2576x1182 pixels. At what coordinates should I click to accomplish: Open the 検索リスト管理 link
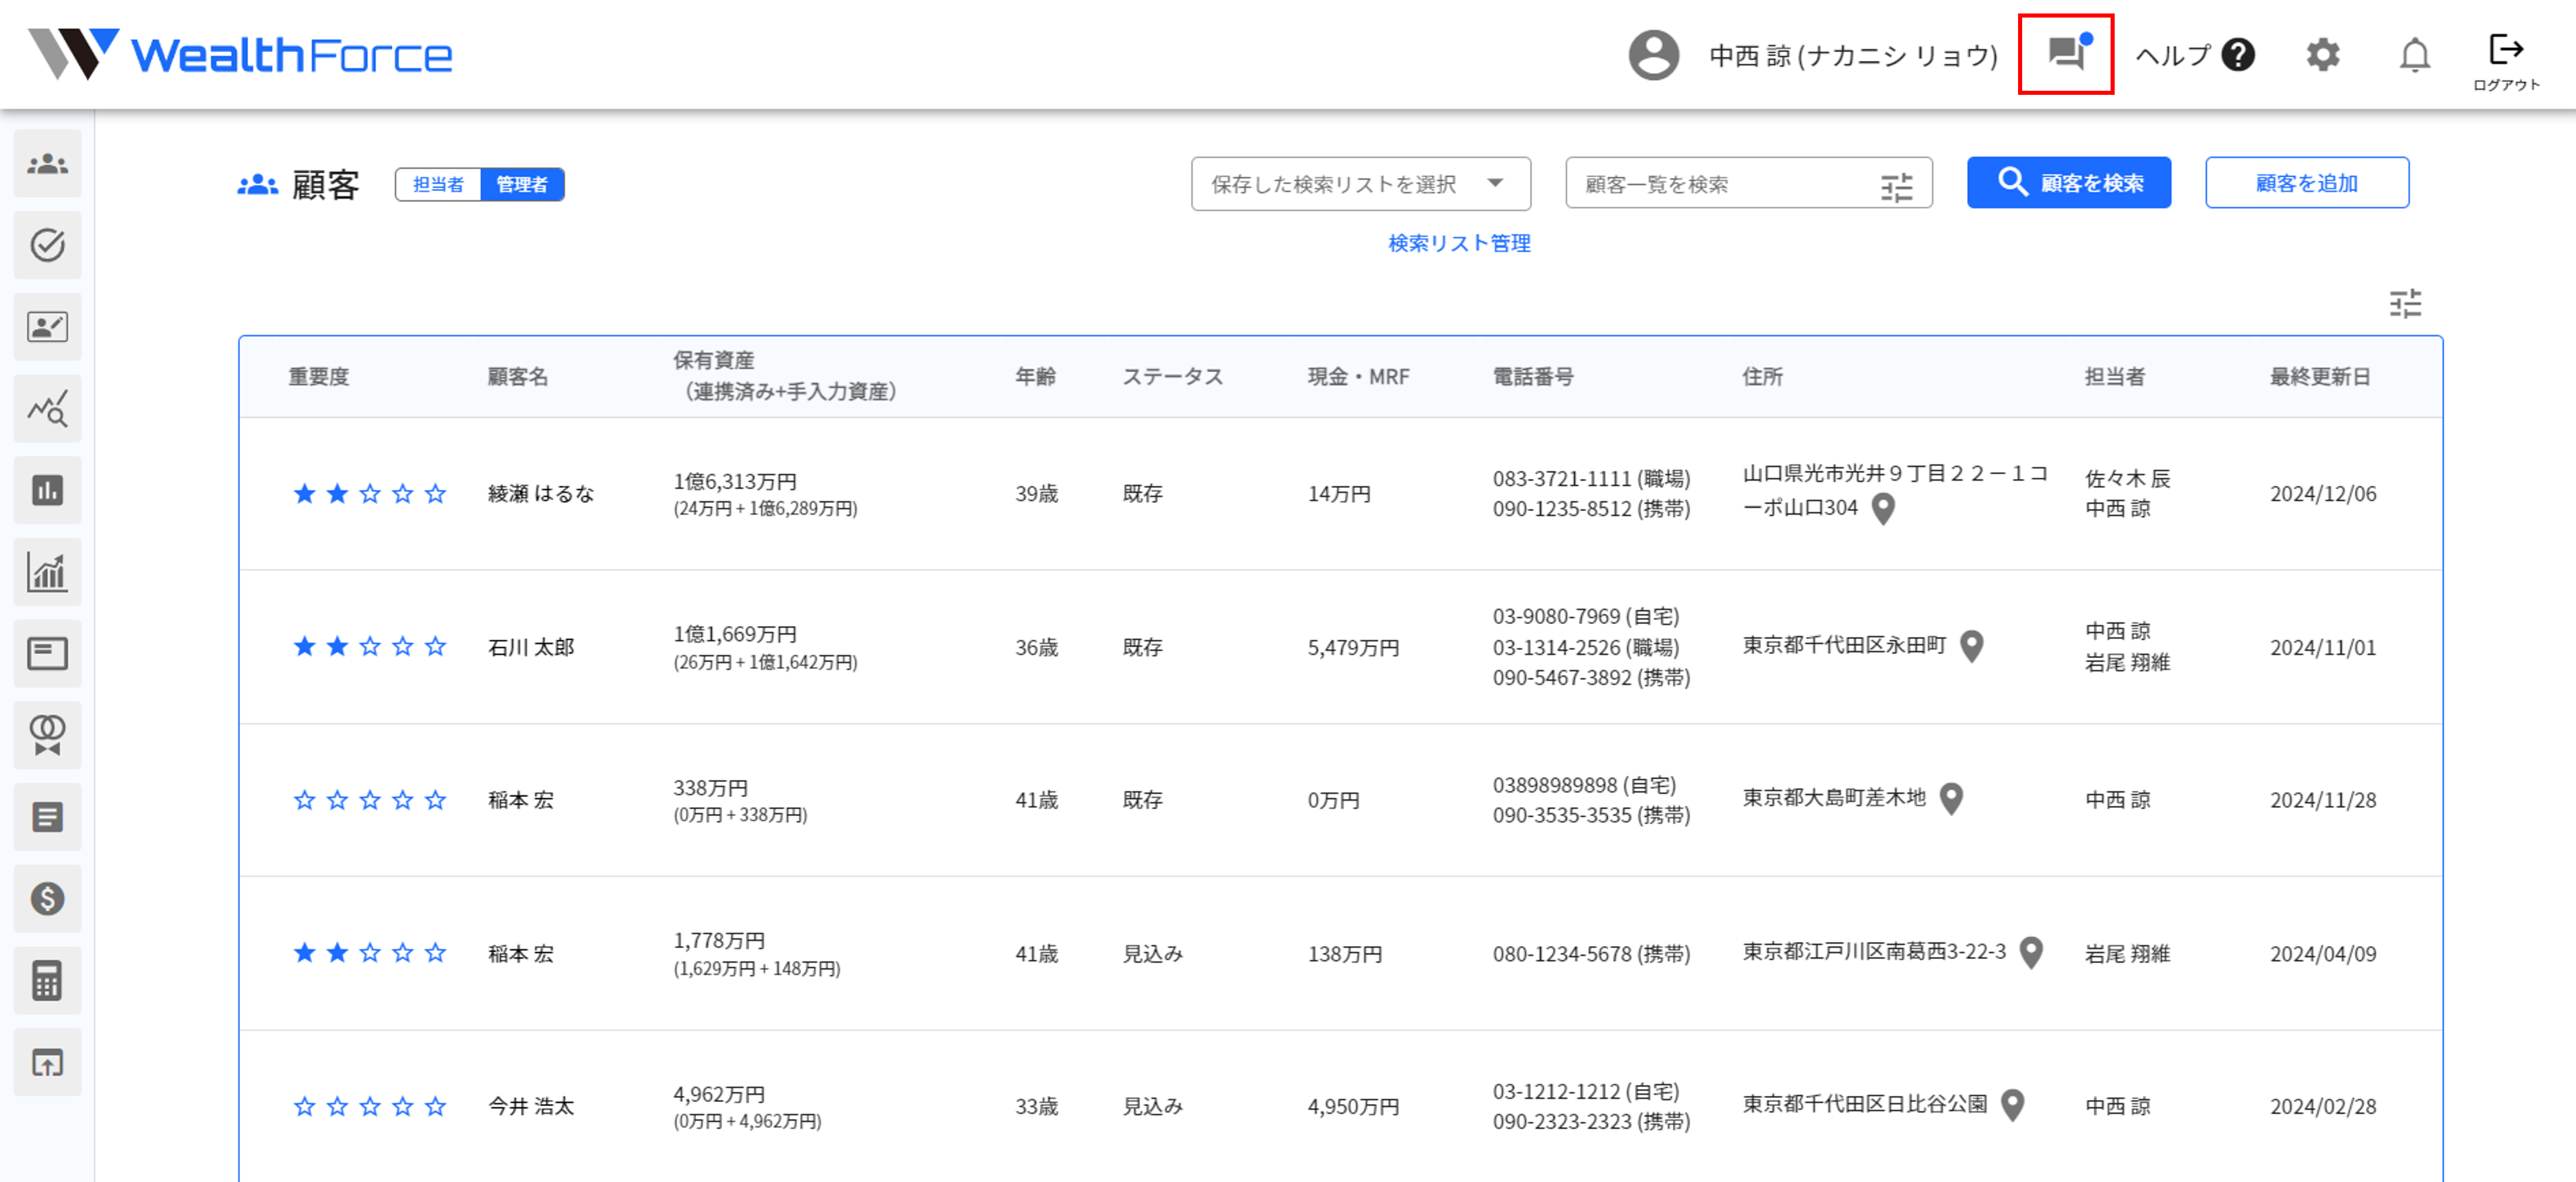[x=1458, y=243]
